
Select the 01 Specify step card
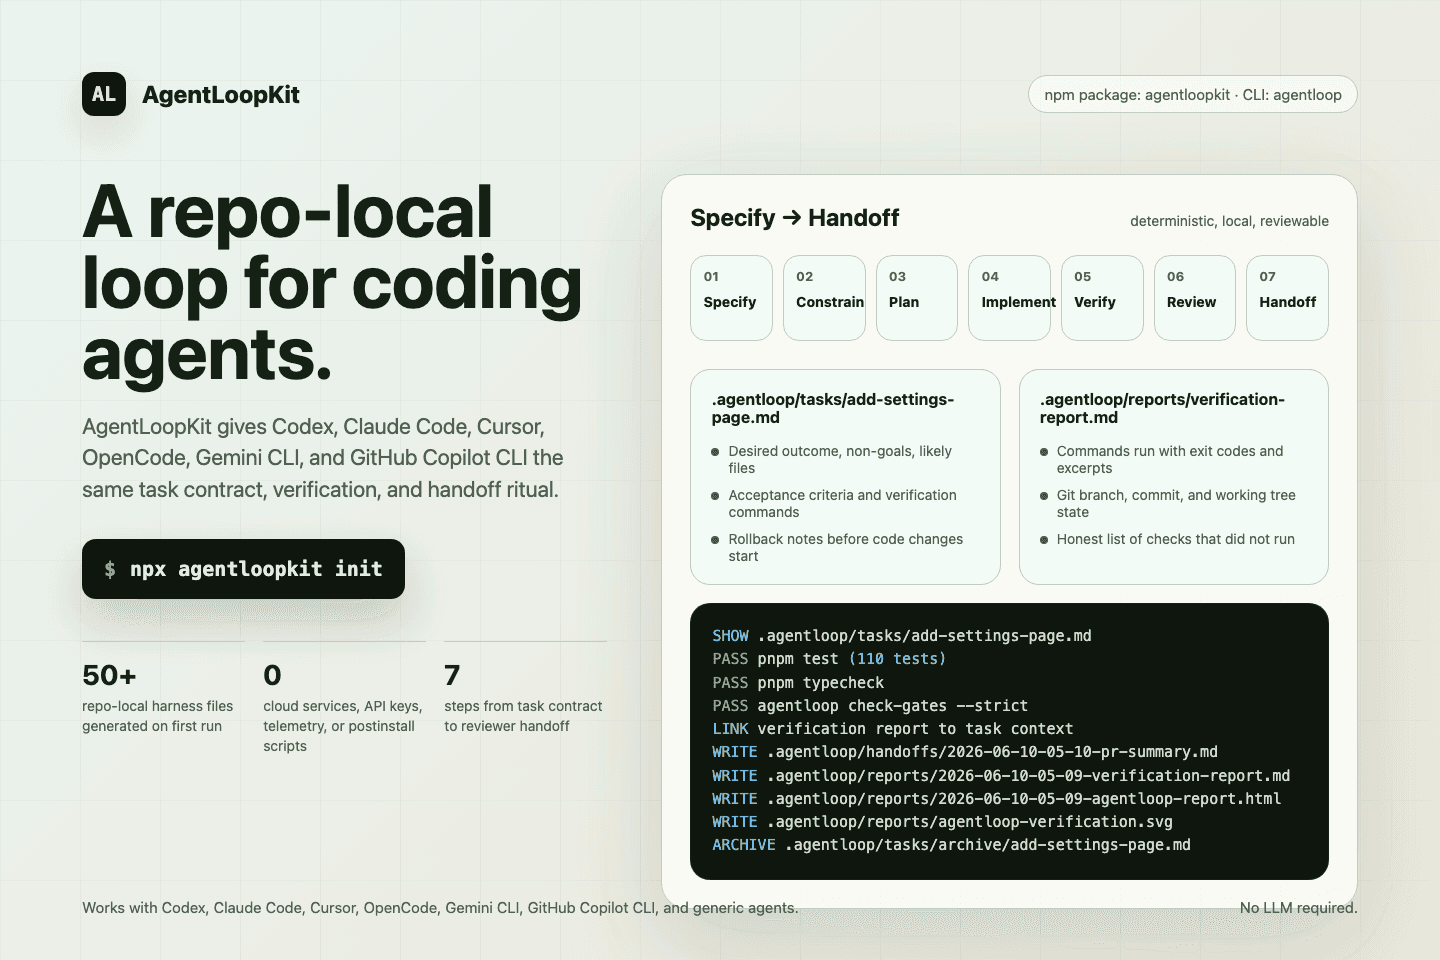click(731, 298)
